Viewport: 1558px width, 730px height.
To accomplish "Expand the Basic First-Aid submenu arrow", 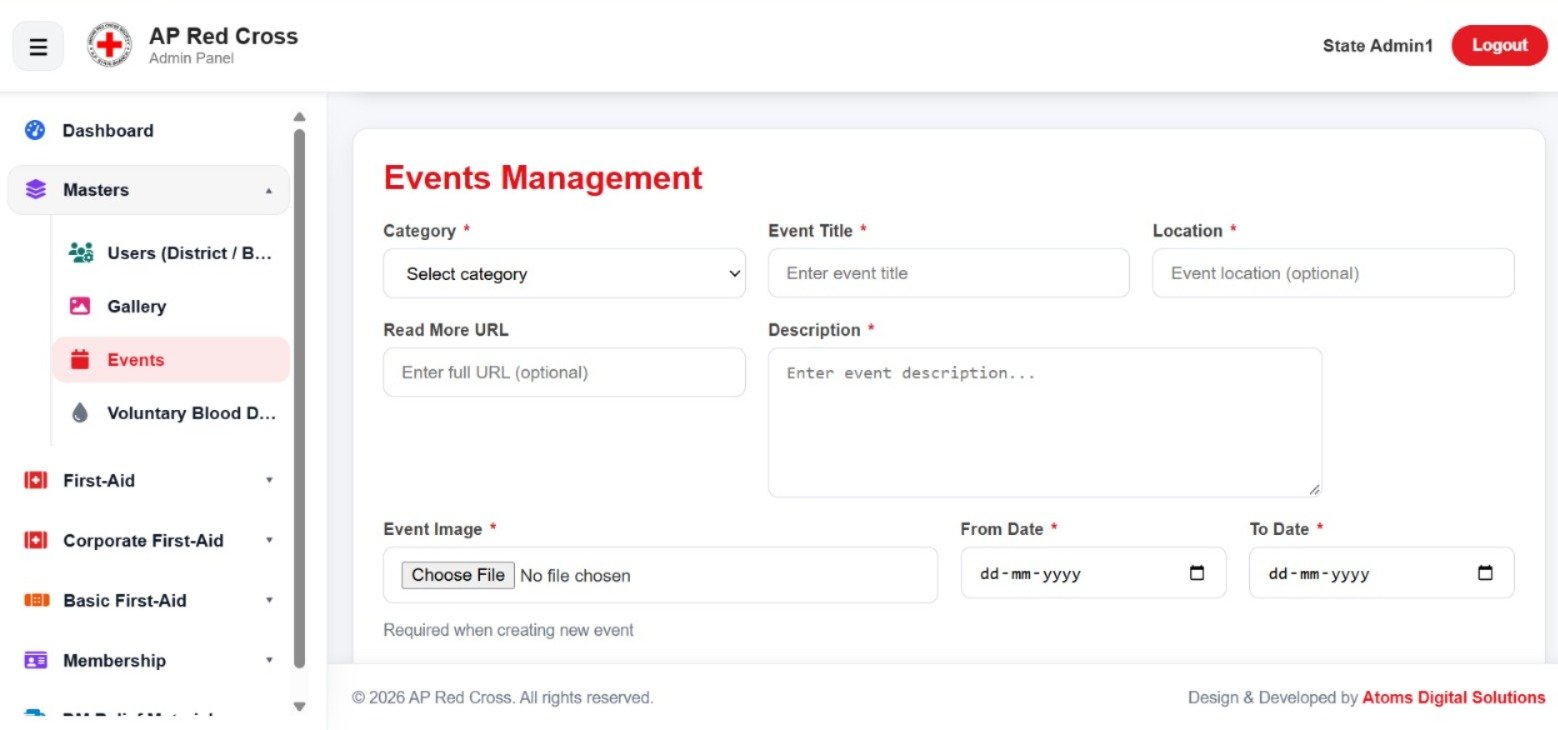I will click(268, 600).
